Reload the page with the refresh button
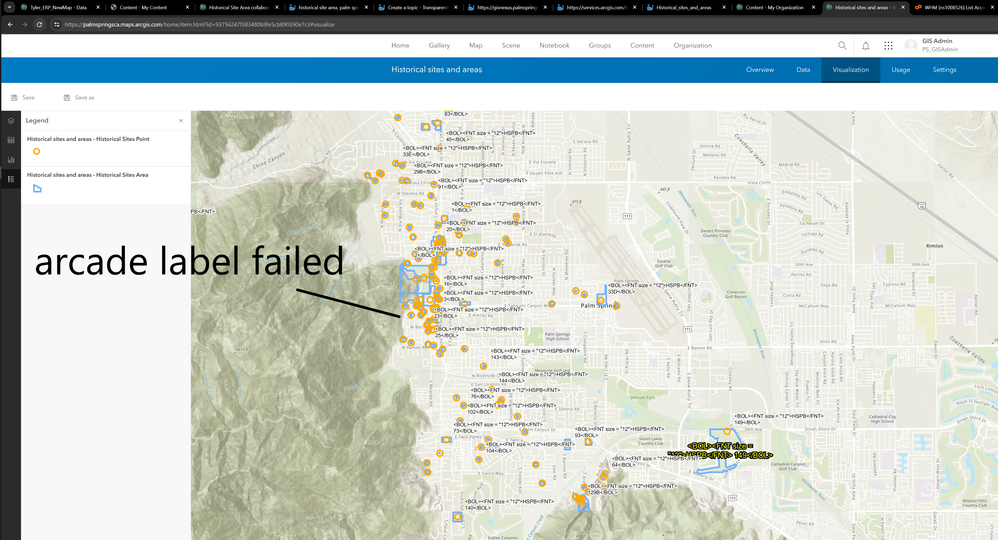The width and height of the screenshot is (998, 540). [39, 24]
